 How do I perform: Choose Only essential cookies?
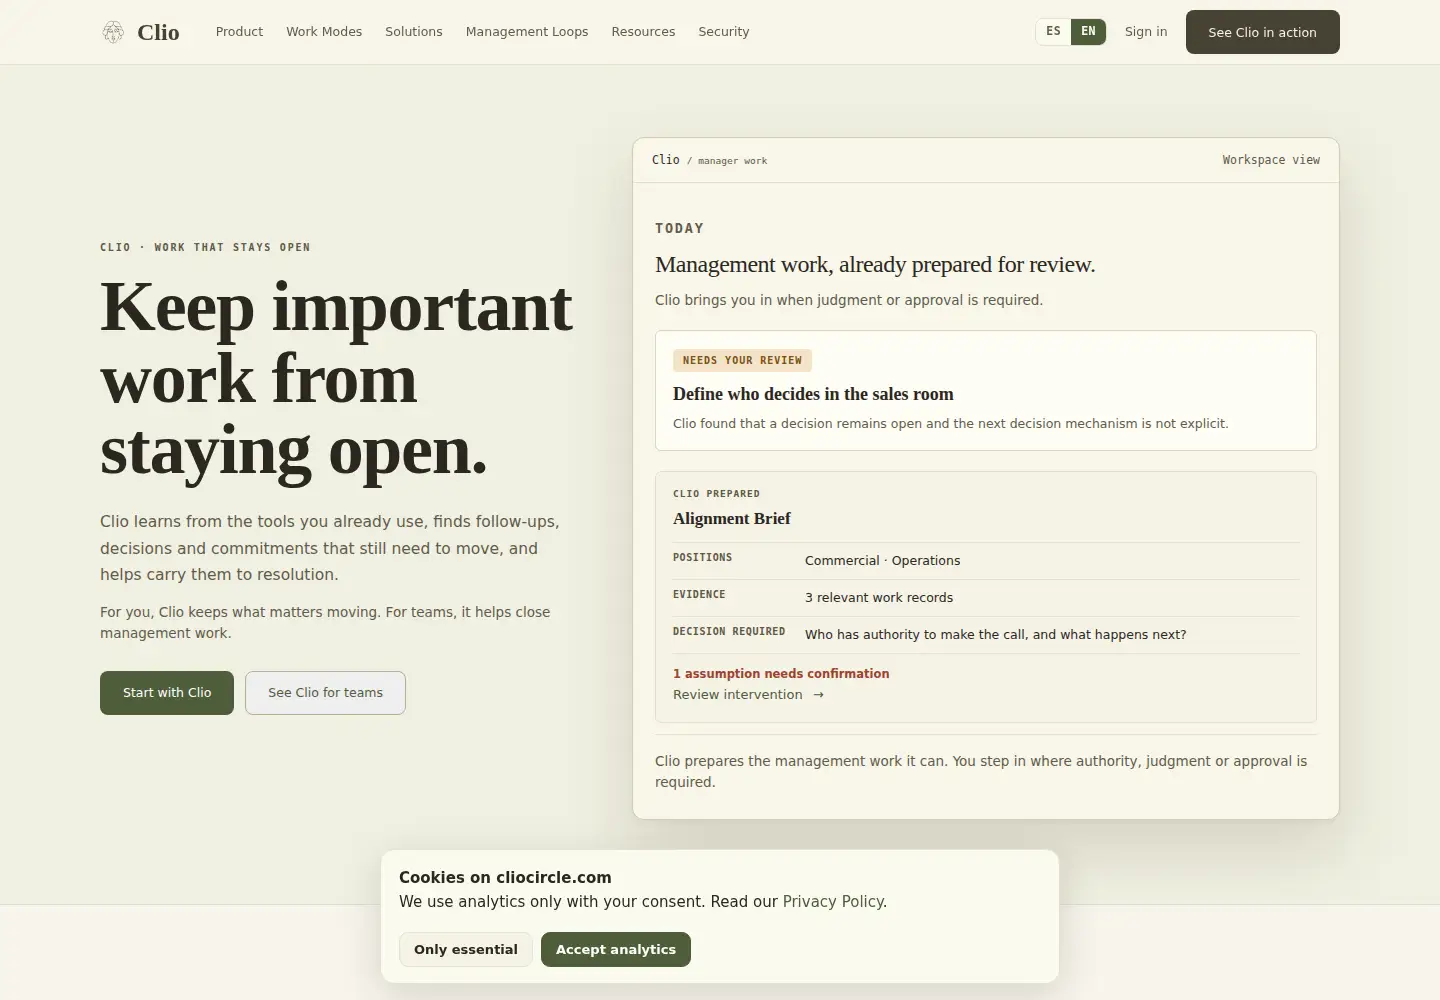[x=466, y=950]
